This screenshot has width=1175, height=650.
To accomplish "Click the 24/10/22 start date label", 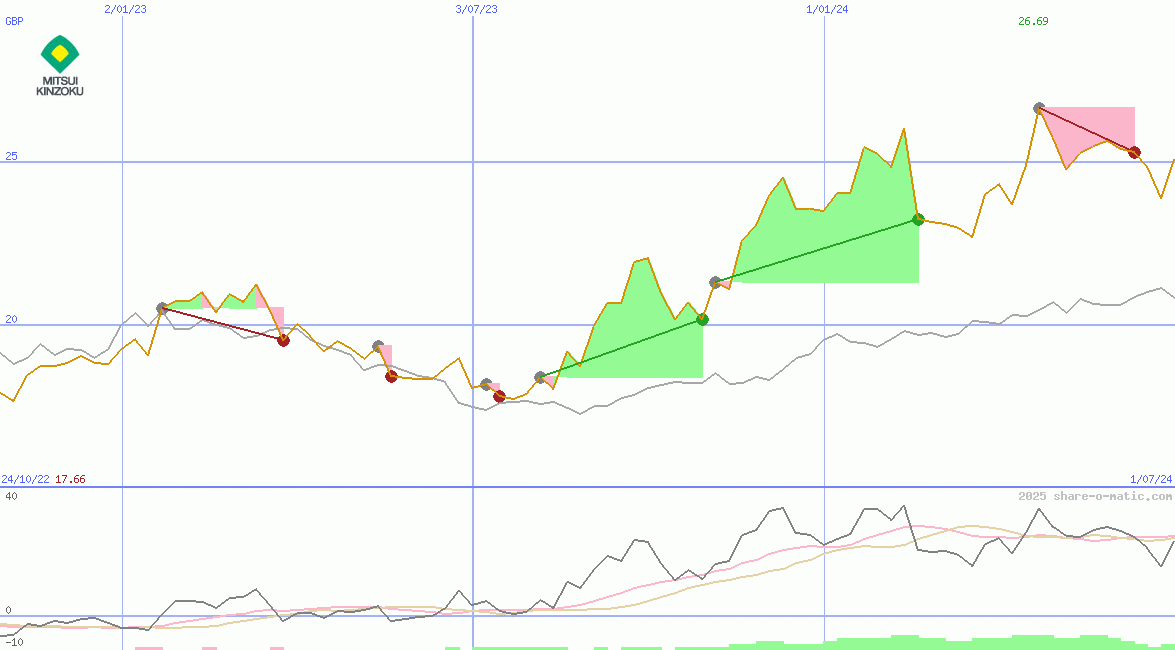I will 25,479.
